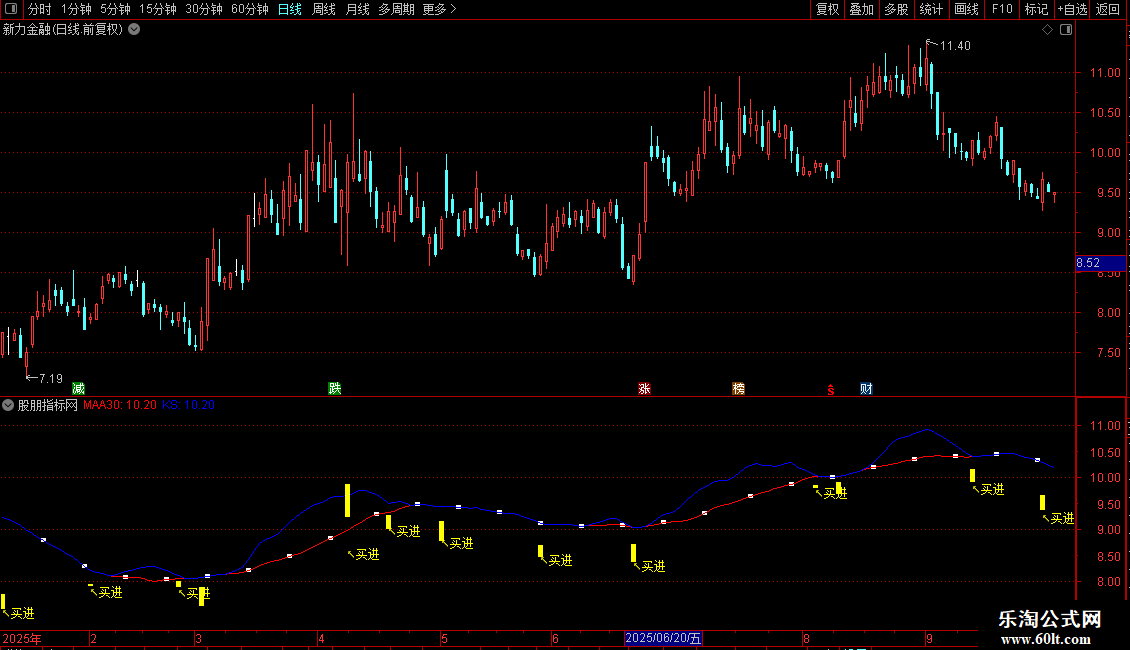Toggle the right panel icon beside the diamond

(x=1066, y=30)
